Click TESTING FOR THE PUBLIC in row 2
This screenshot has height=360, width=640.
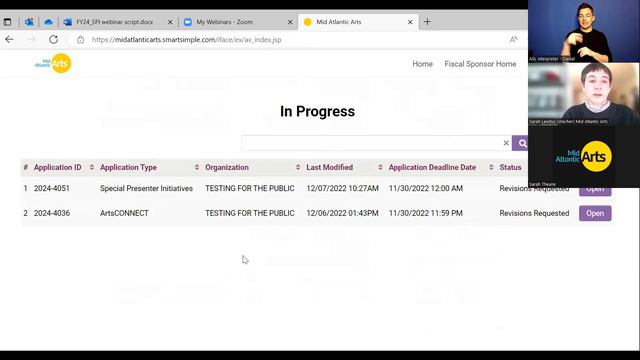click(250, 213)
